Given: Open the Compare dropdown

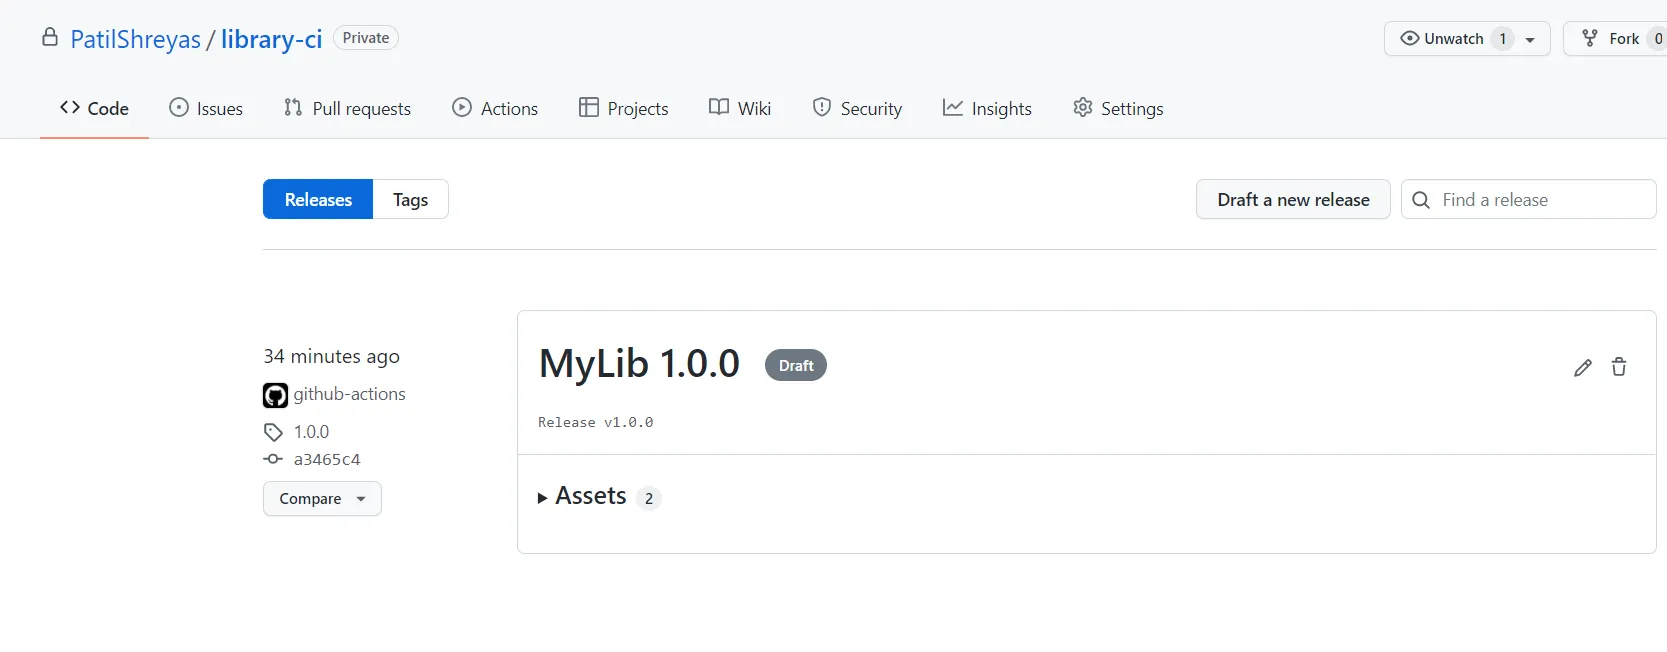Looking at the screenshot, I should click(322, 499).
